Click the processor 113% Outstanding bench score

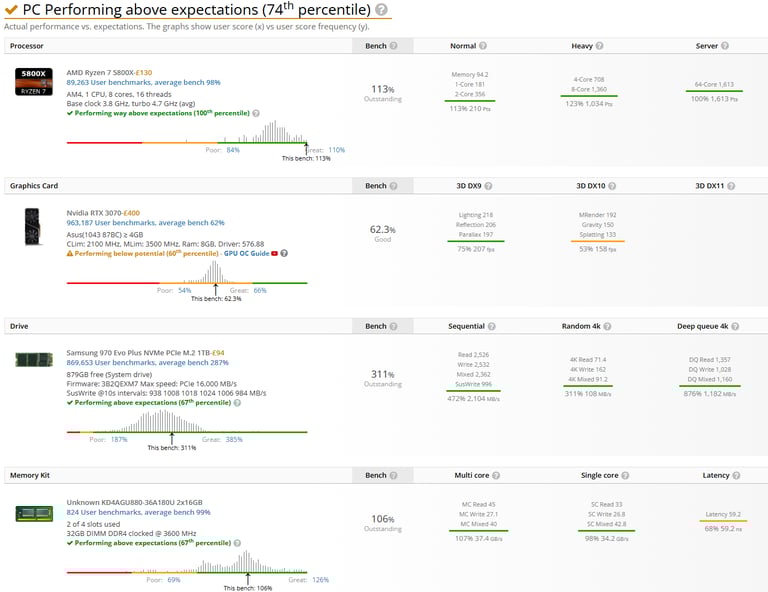(383, 93)
